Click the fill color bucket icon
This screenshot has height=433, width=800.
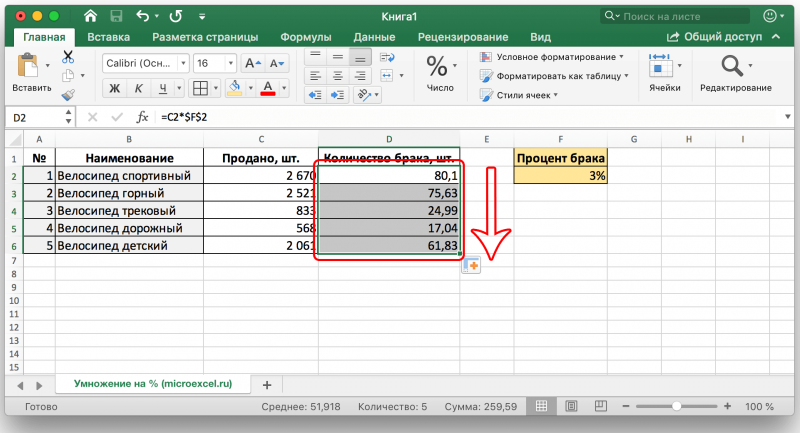point(235,88)
